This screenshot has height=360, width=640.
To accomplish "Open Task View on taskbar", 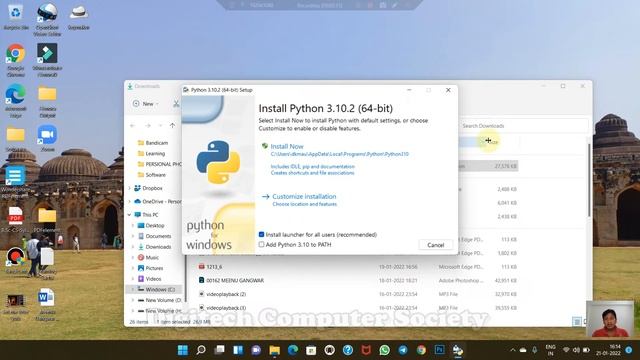I will coord(220,350).
